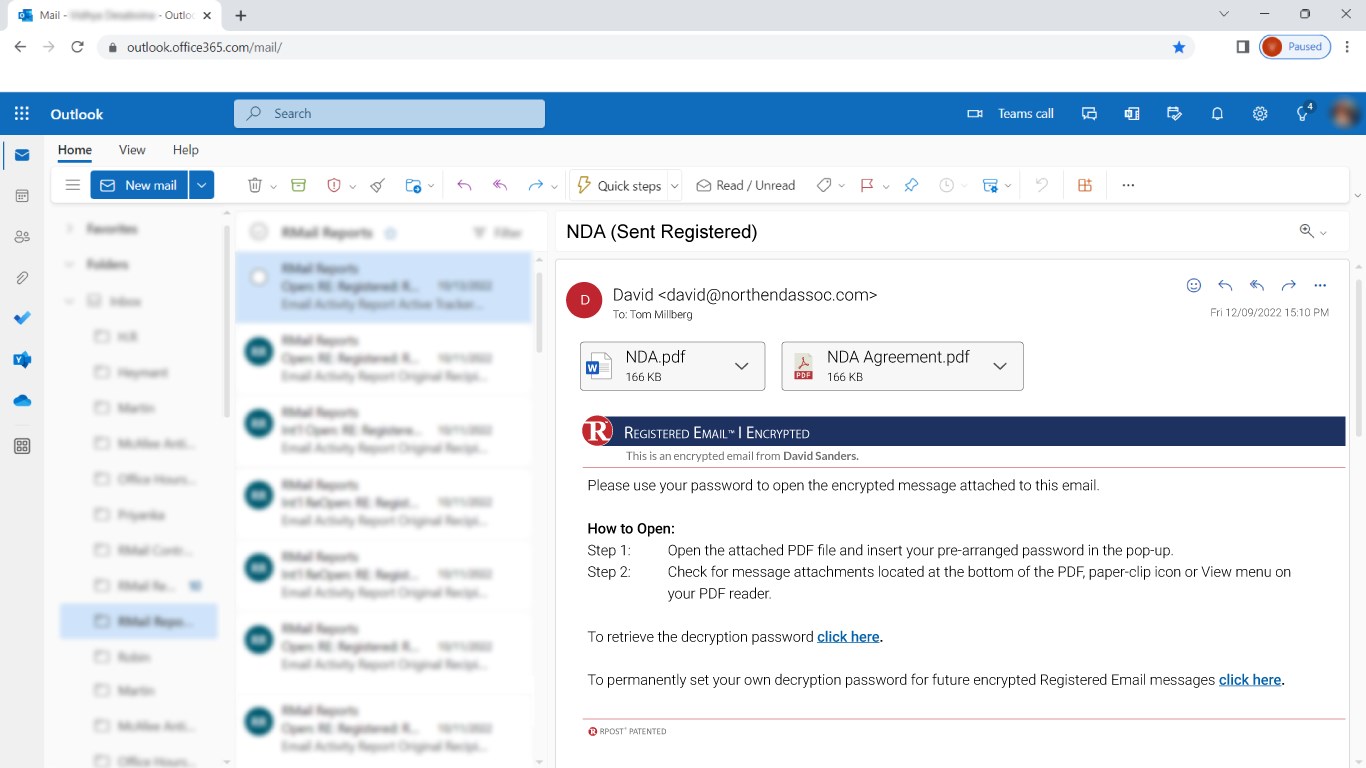Click forward arrow in the message header
The image size is (1366, 768).
[1288, 285]
